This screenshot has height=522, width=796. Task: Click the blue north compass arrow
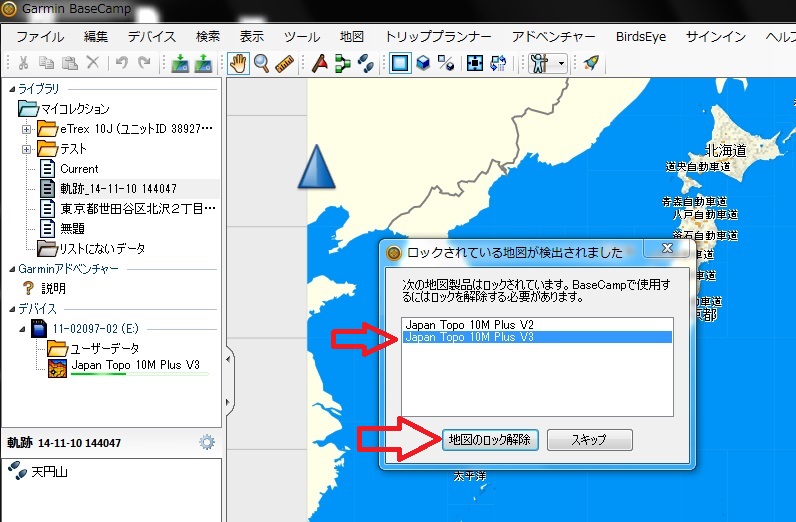tap(316, 167)
